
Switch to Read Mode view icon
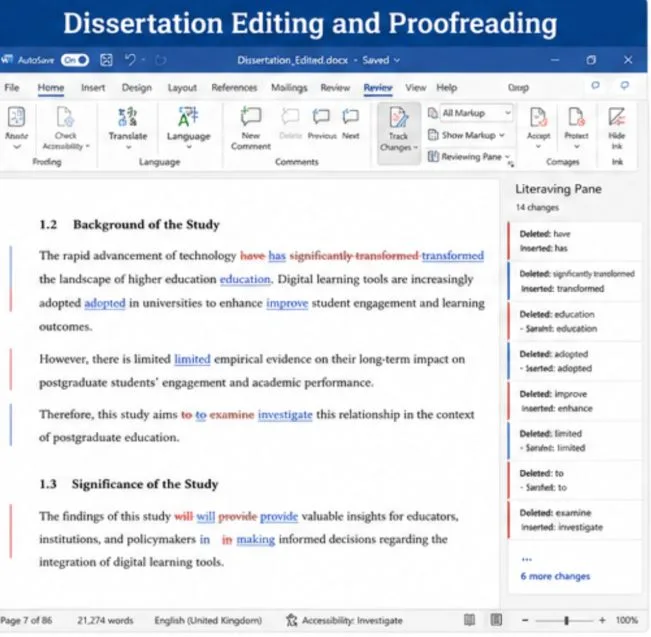coord(469,620)
